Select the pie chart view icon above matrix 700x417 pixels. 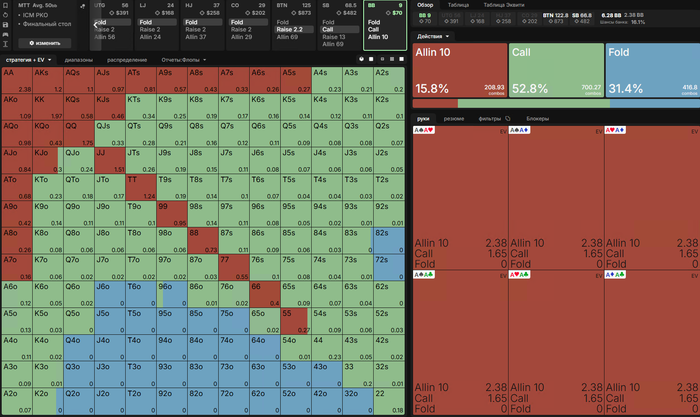(362, 59)
